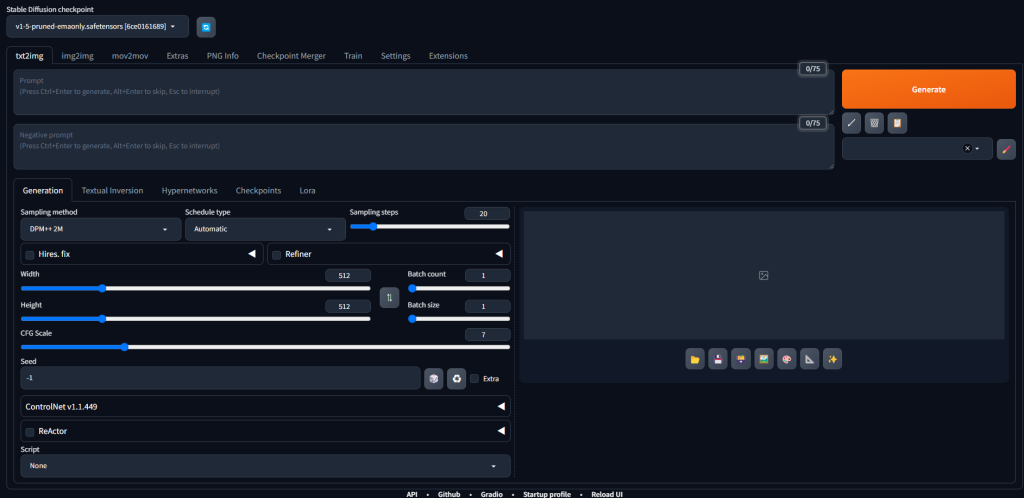Screen dimensions: 1024x498
Task: Toggle the Refiner checkbox
Action: (x=276, y=255)
